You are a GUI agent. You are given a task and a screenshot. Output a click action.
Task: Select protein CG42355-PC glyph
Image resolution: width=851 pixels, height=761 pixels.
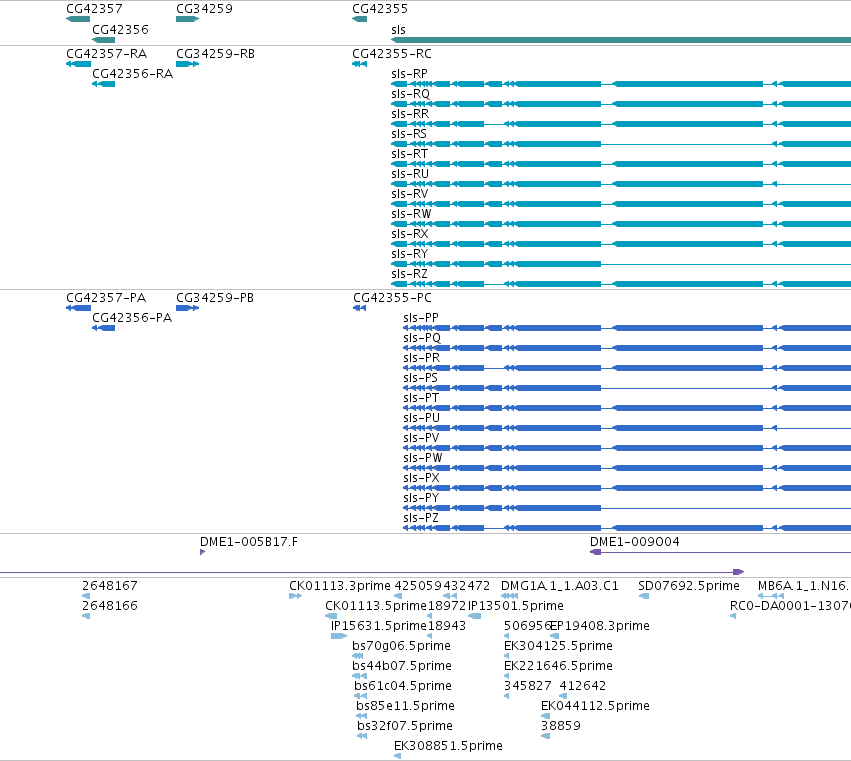(359, 308)
